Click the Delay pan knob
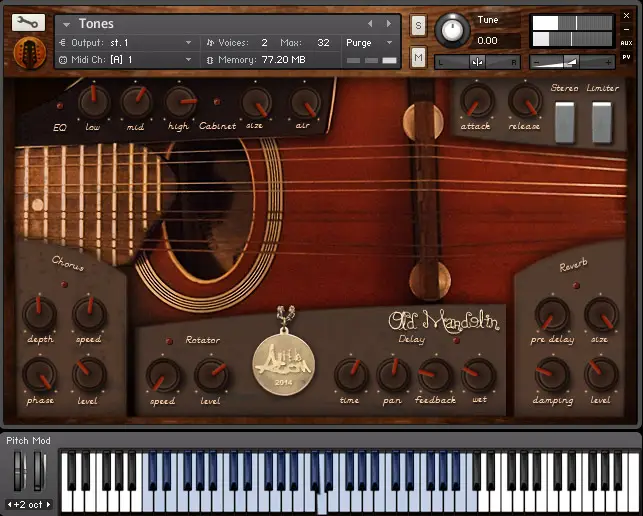The height and width of the screenshot is (516, 643). pos(393,375)
